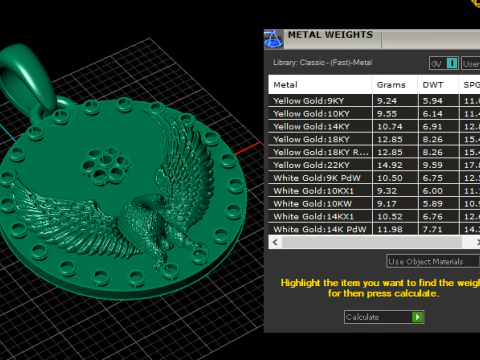
Task: Select the Yellow Gold:18KY row
Action: pos(374,139)
